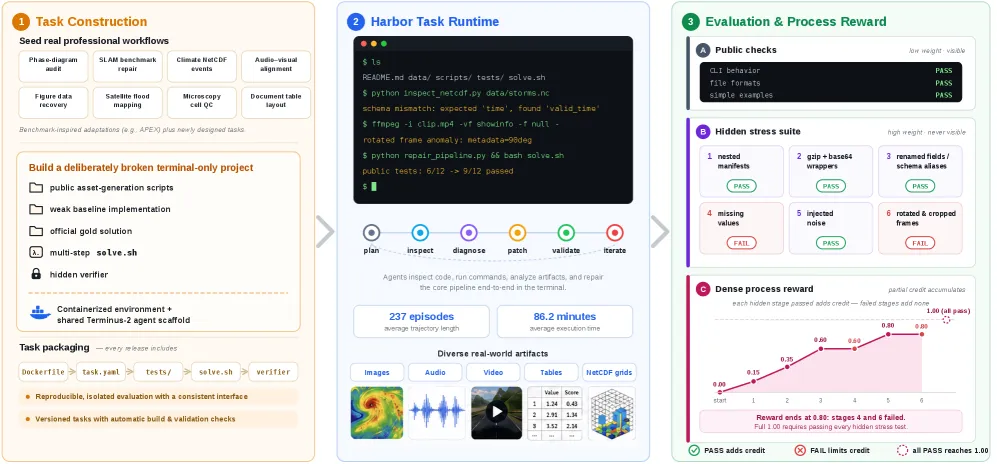This screenshot has width=997, height=464.
Task: Select the NetCDF grids artifact tab
Action: (609, 372)
